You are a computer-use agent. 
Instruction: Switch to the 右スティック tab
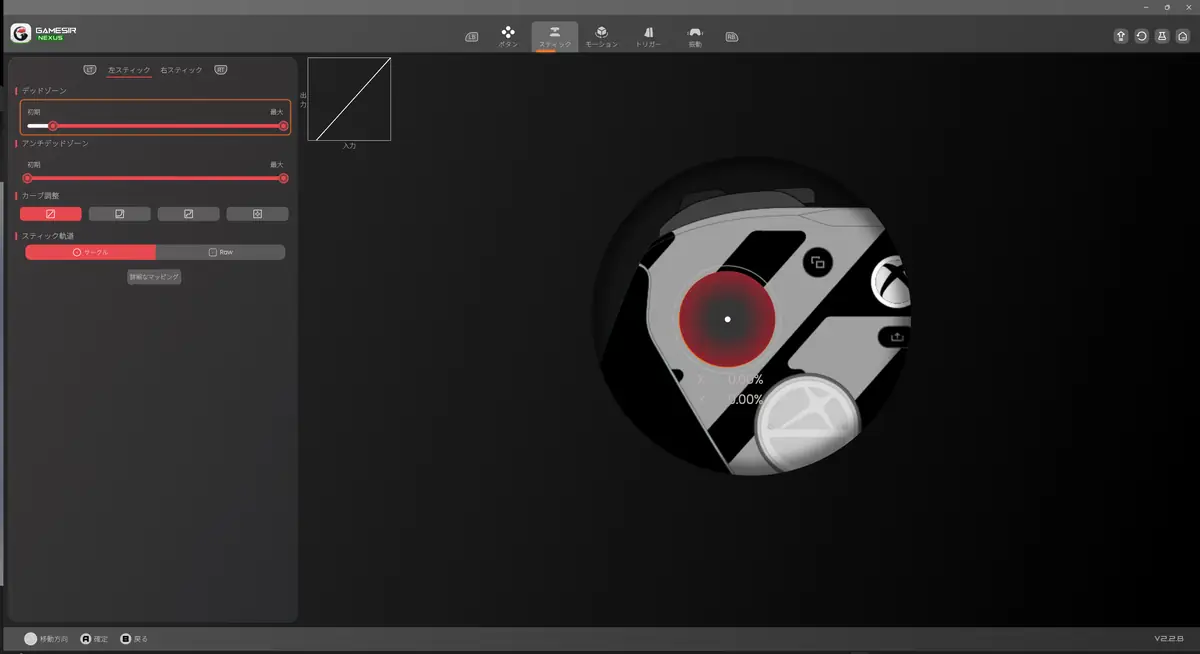tap(181, 70)
